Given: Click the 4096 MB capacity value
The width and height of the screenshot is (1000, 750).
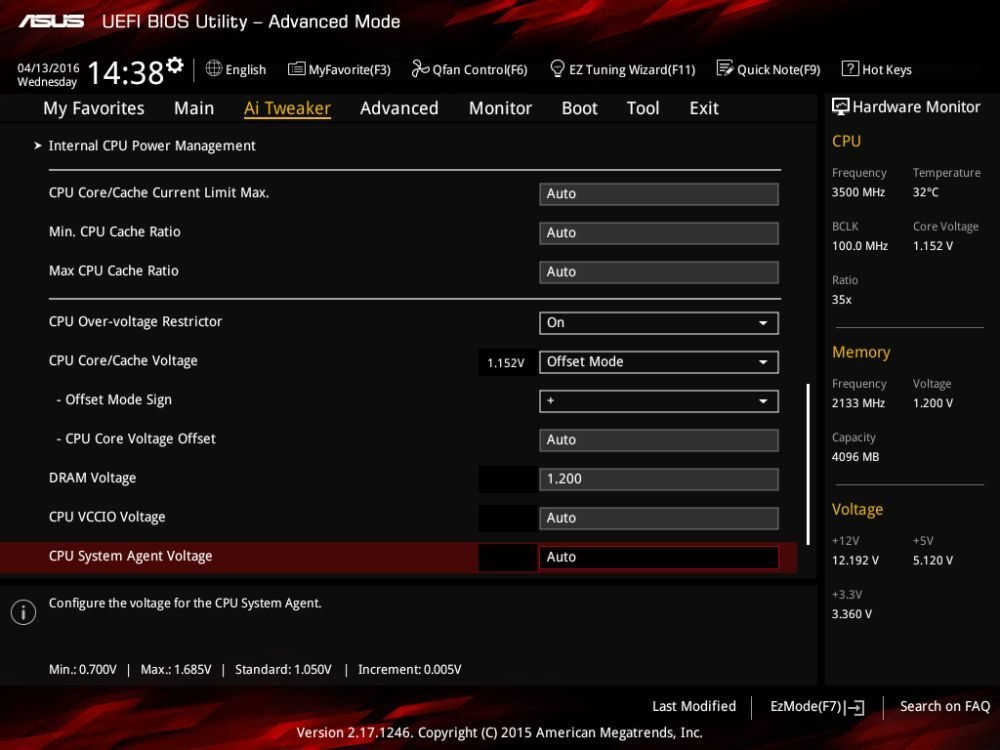Looking at the screenshot, I should coord(855,457).
